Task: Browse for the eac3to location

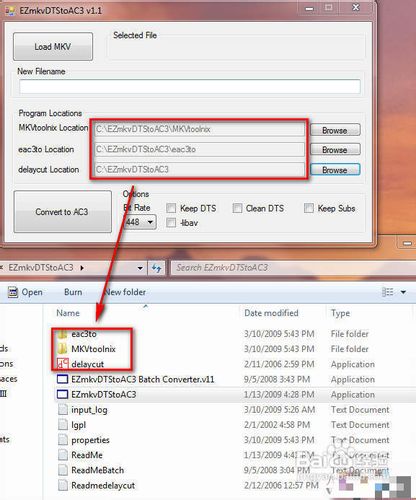Action: click(x=335, y=150)
